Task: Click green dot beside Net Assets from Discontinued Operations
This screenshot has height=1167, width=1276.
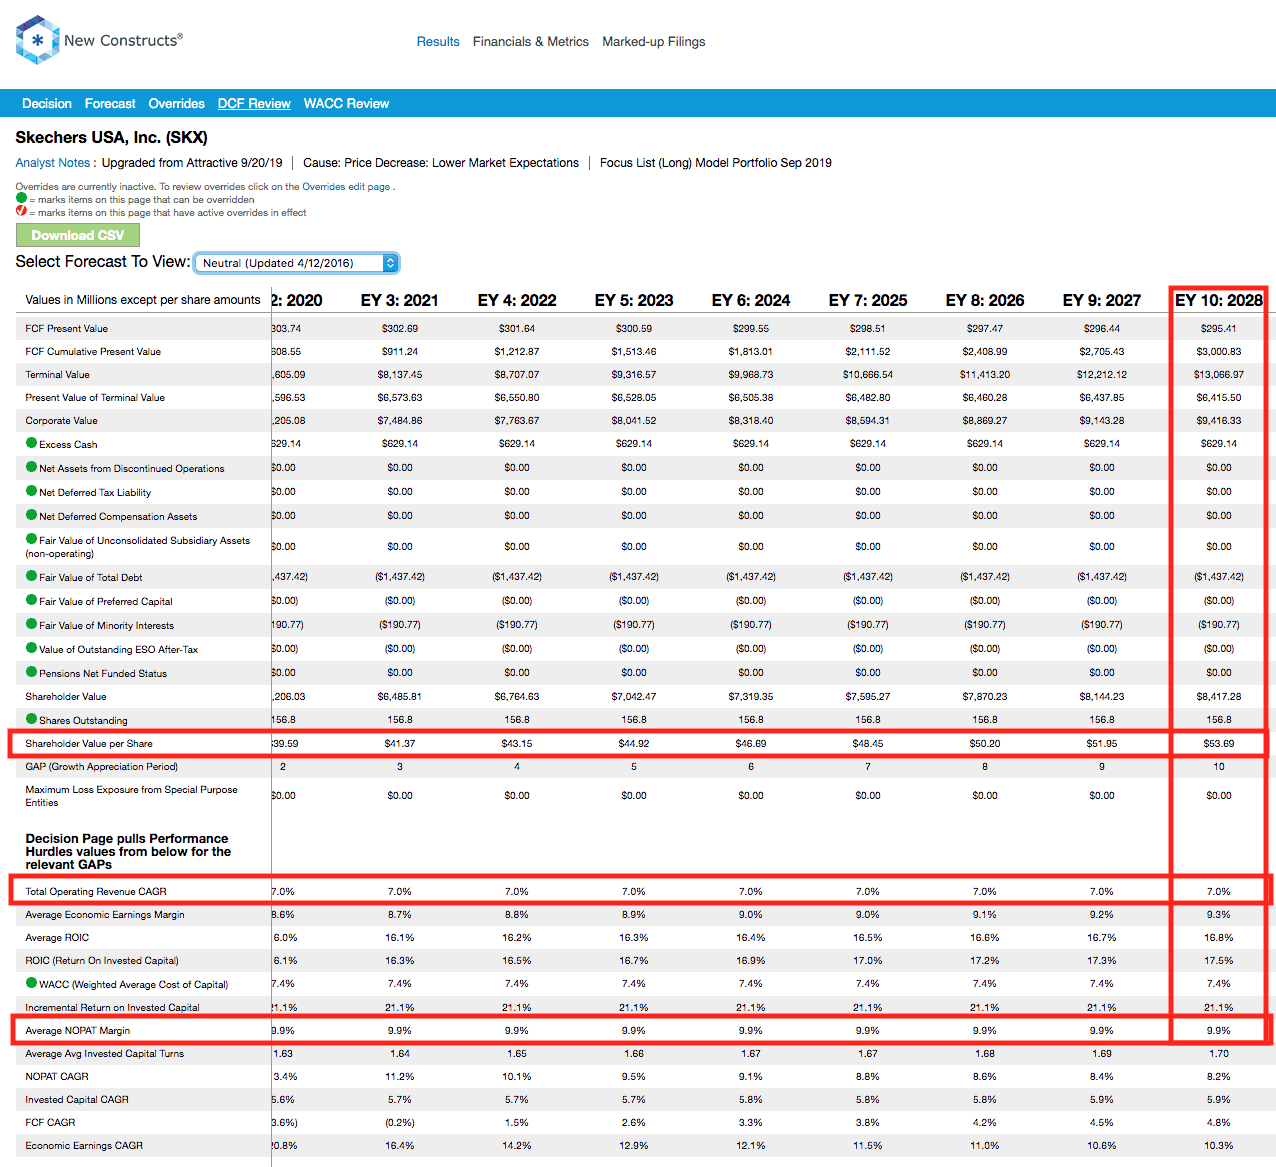Action: [x=31, y=467]
